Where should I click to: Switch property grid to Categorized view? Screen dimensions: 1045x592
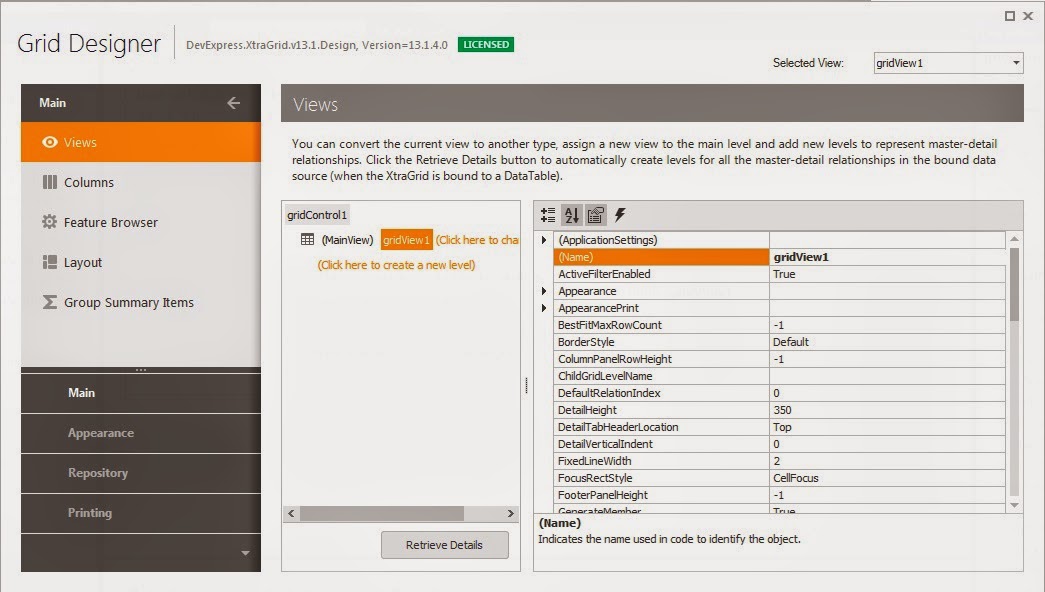[548, 215]
